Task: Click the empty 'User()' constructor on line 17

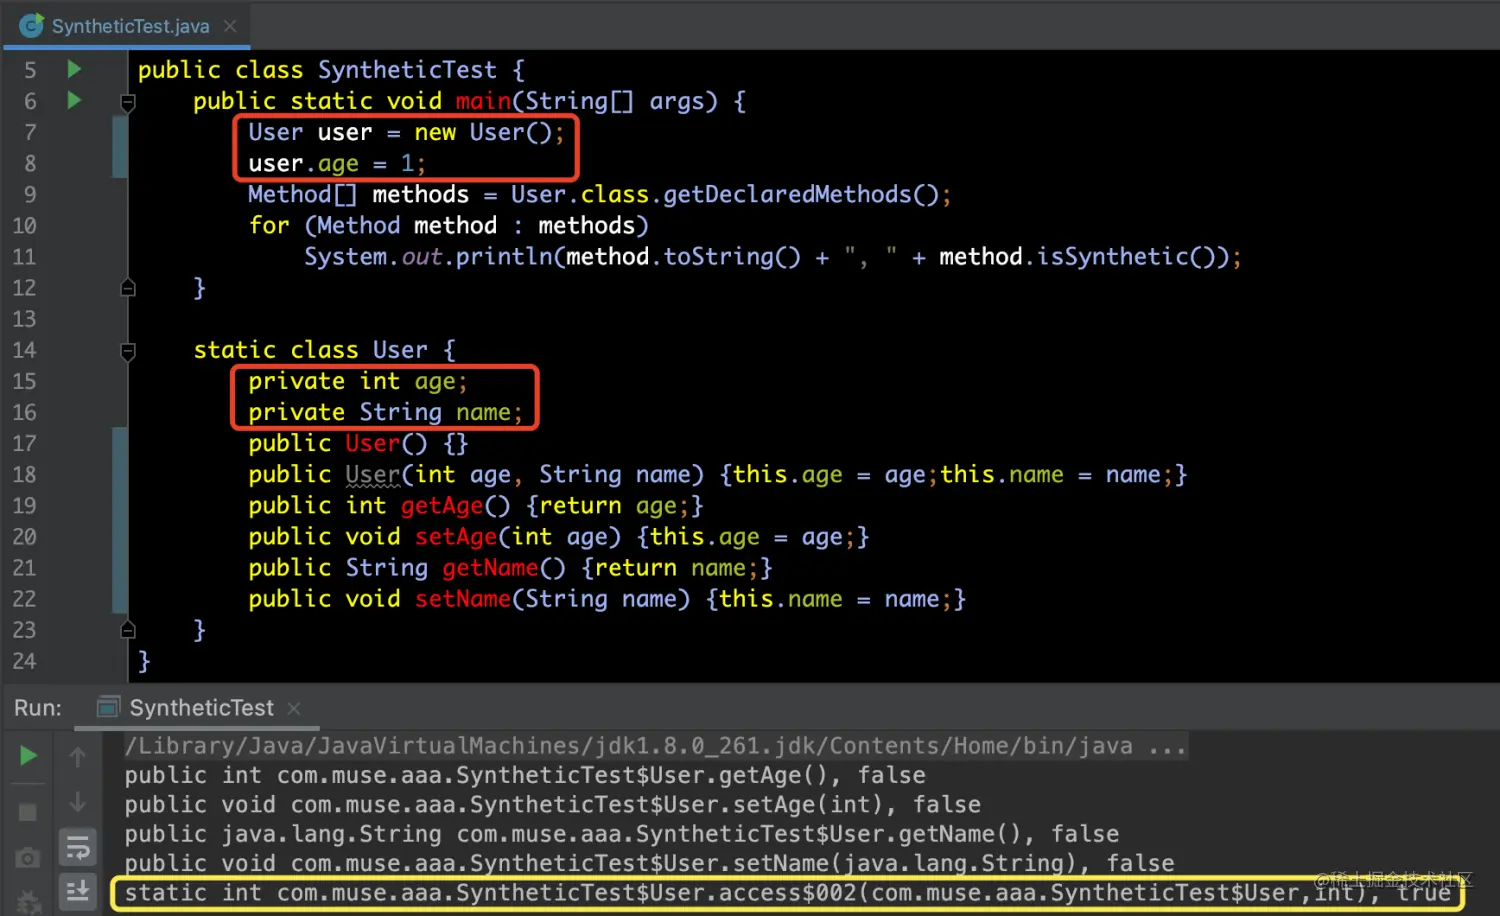Action: click(386, 443)
